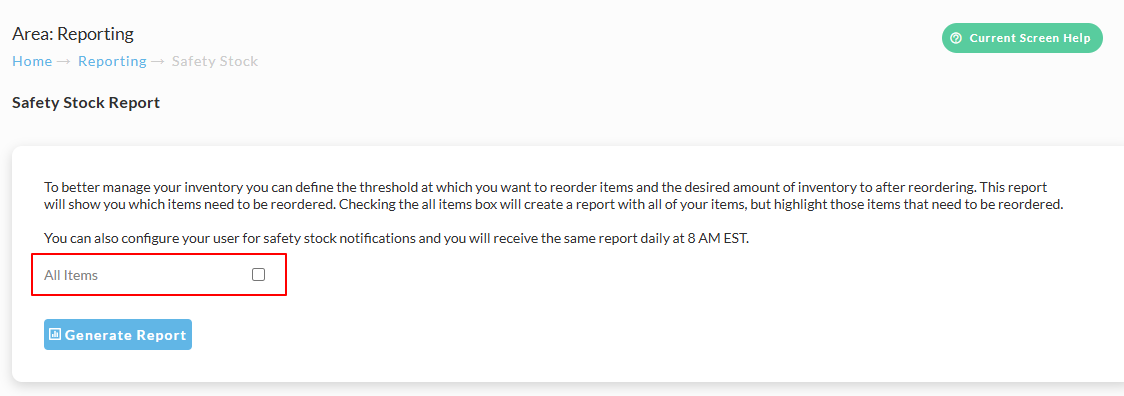This screenshot has height=396, width=1124.
Task: Click the All Items label text
Action: (x=71, y=275)
